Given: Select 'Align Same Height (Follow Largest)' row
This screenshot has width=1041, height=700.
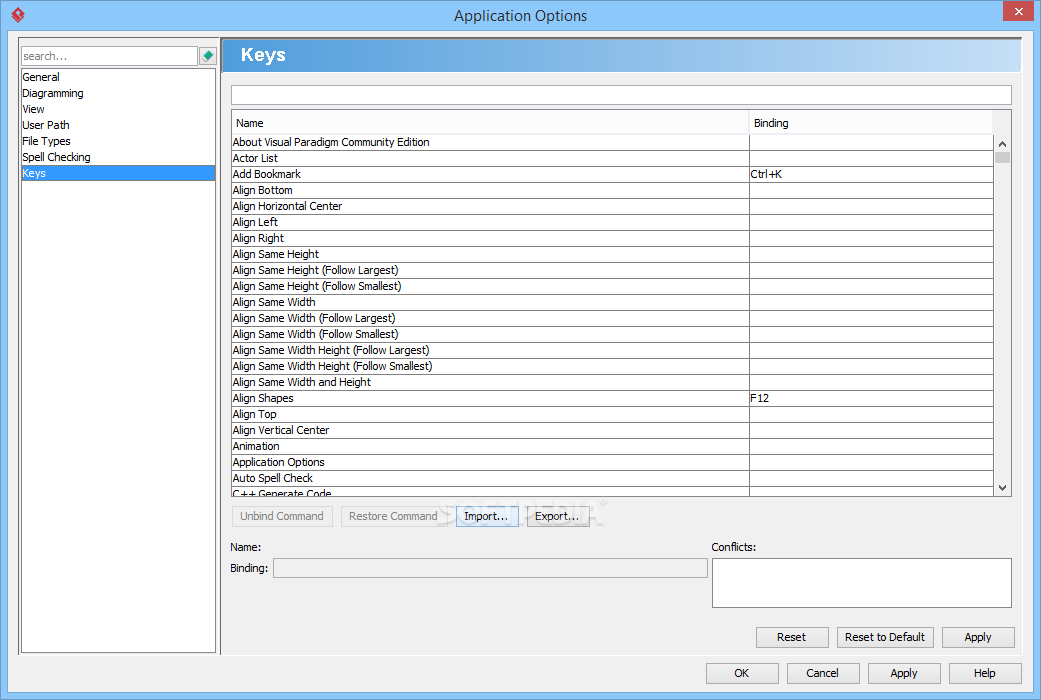Looking at the screenshot, I should click(612, 270).
